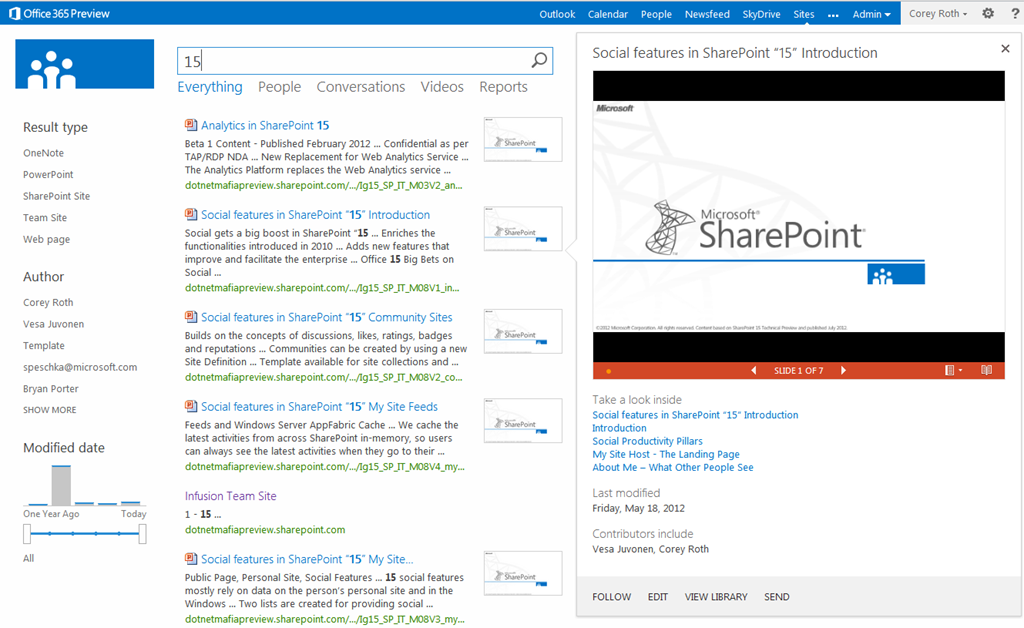
Task: Open Analytics in SharePoint 15 result
Action: pyautogui.click(x=265, y=125)
